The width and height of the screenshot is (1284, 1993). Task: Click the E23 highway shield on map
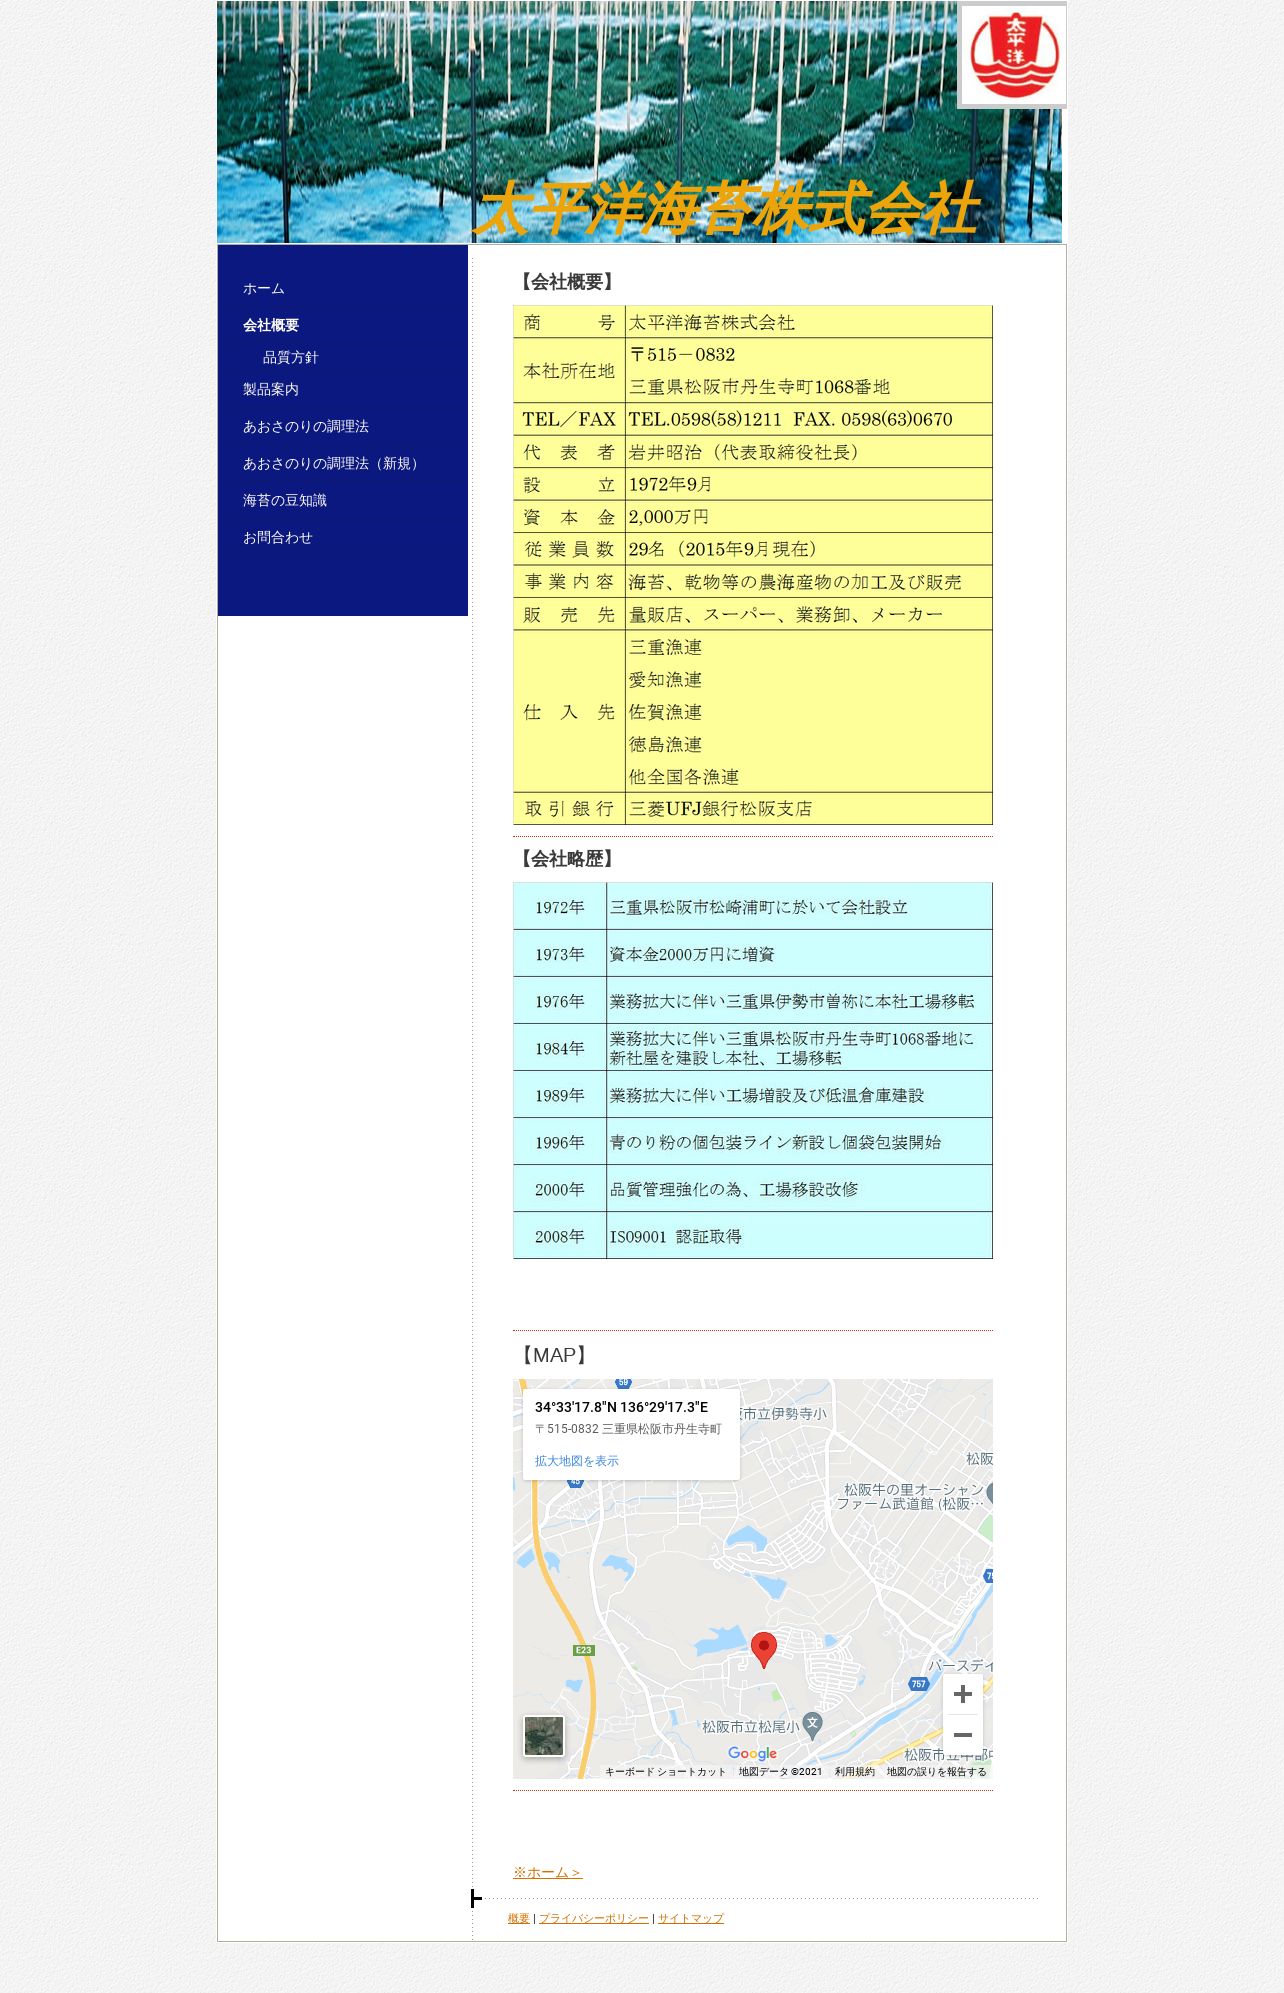tap(584, 1650)
